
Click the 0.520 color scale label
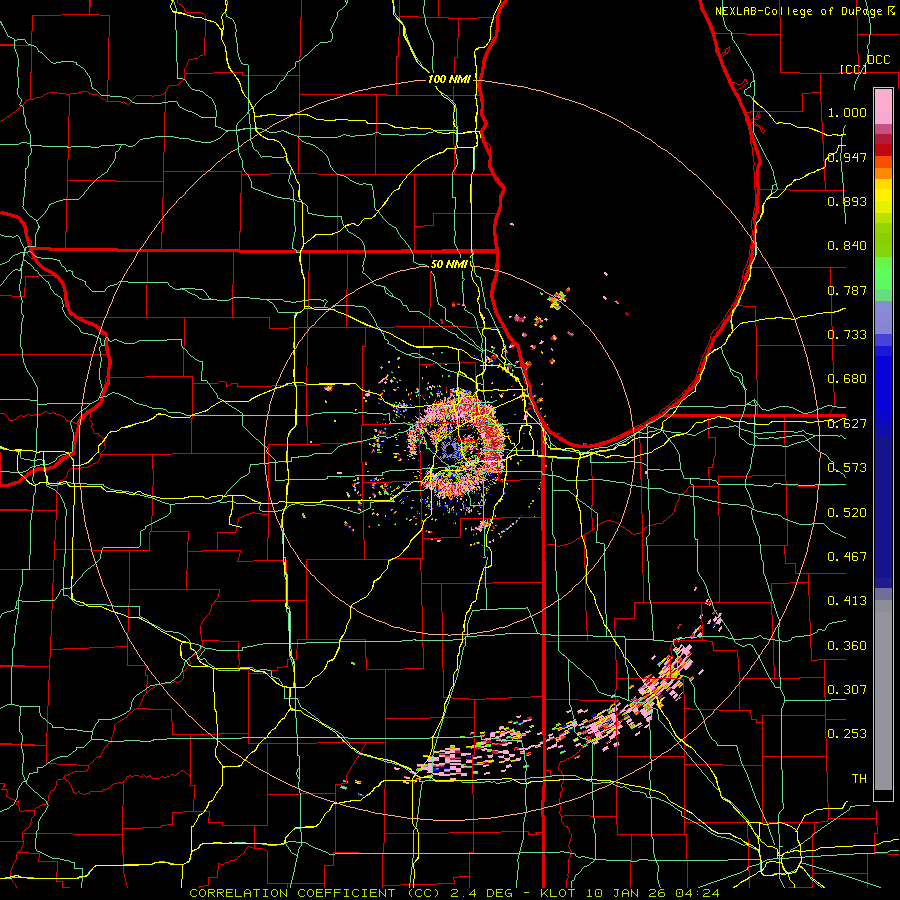point(847,513)
